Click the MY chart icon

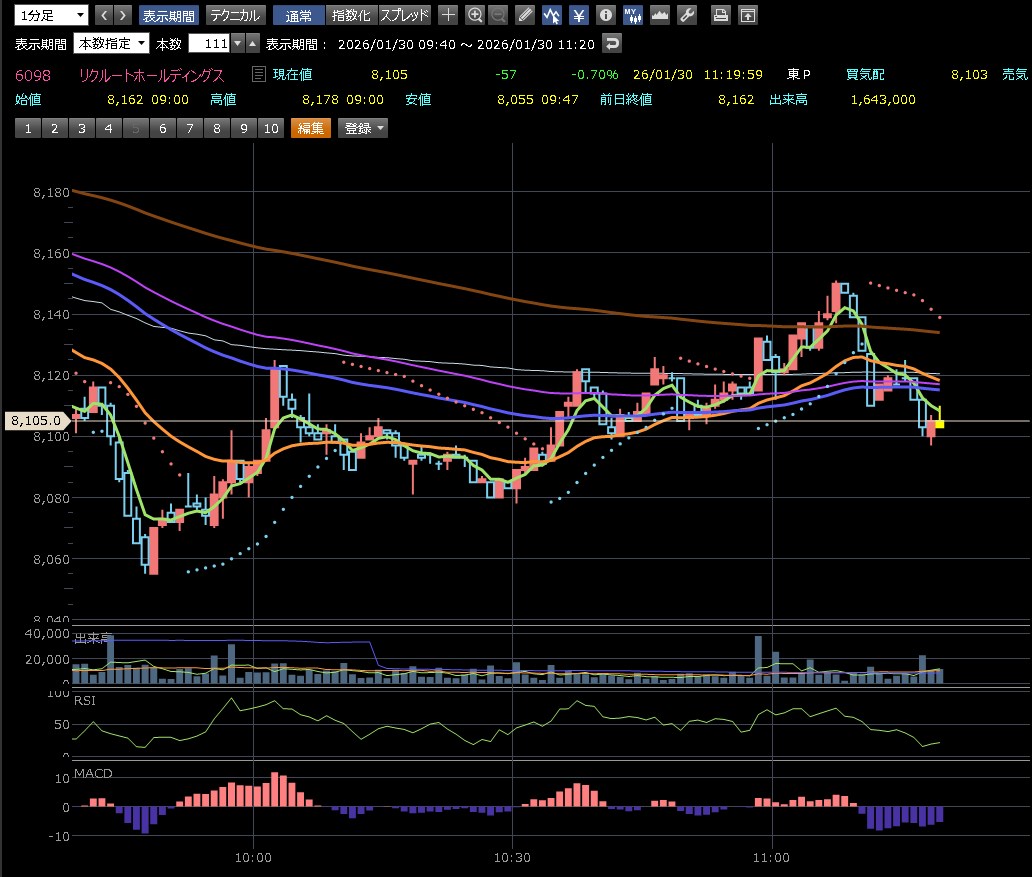click(632, 15)
